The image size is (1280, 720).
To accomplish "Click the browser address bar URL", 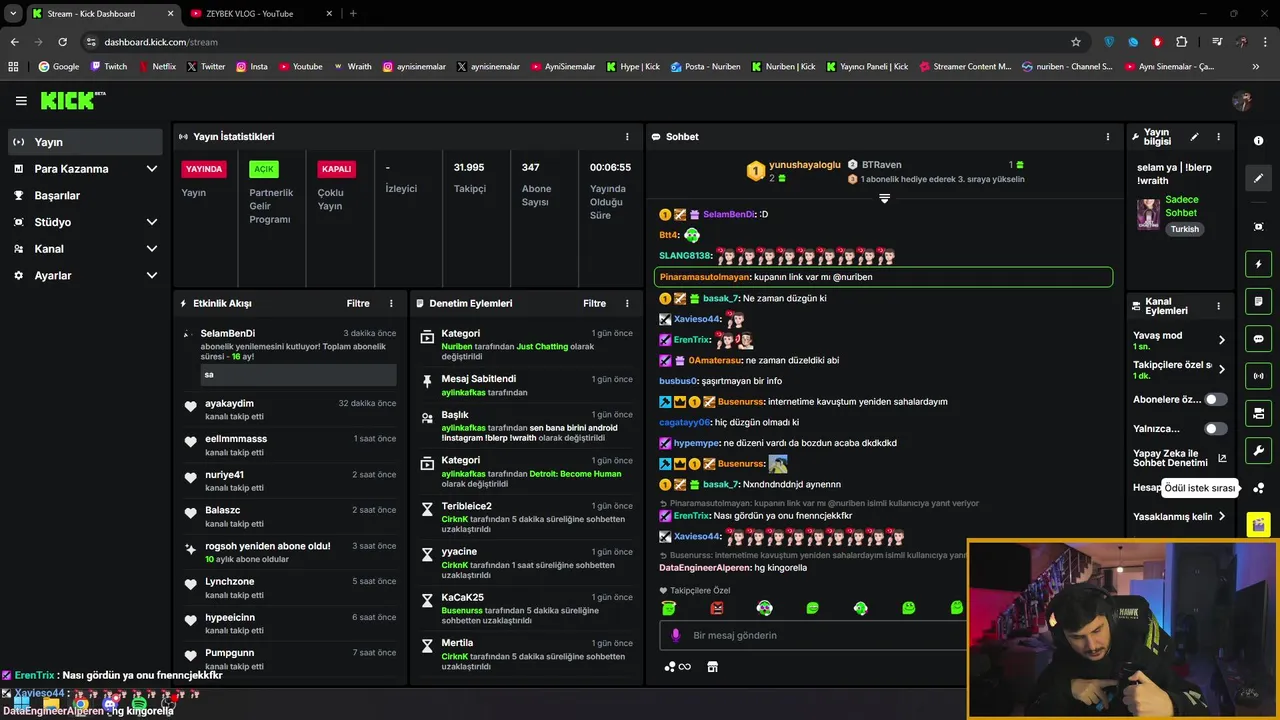I will [x=161, y=42].
